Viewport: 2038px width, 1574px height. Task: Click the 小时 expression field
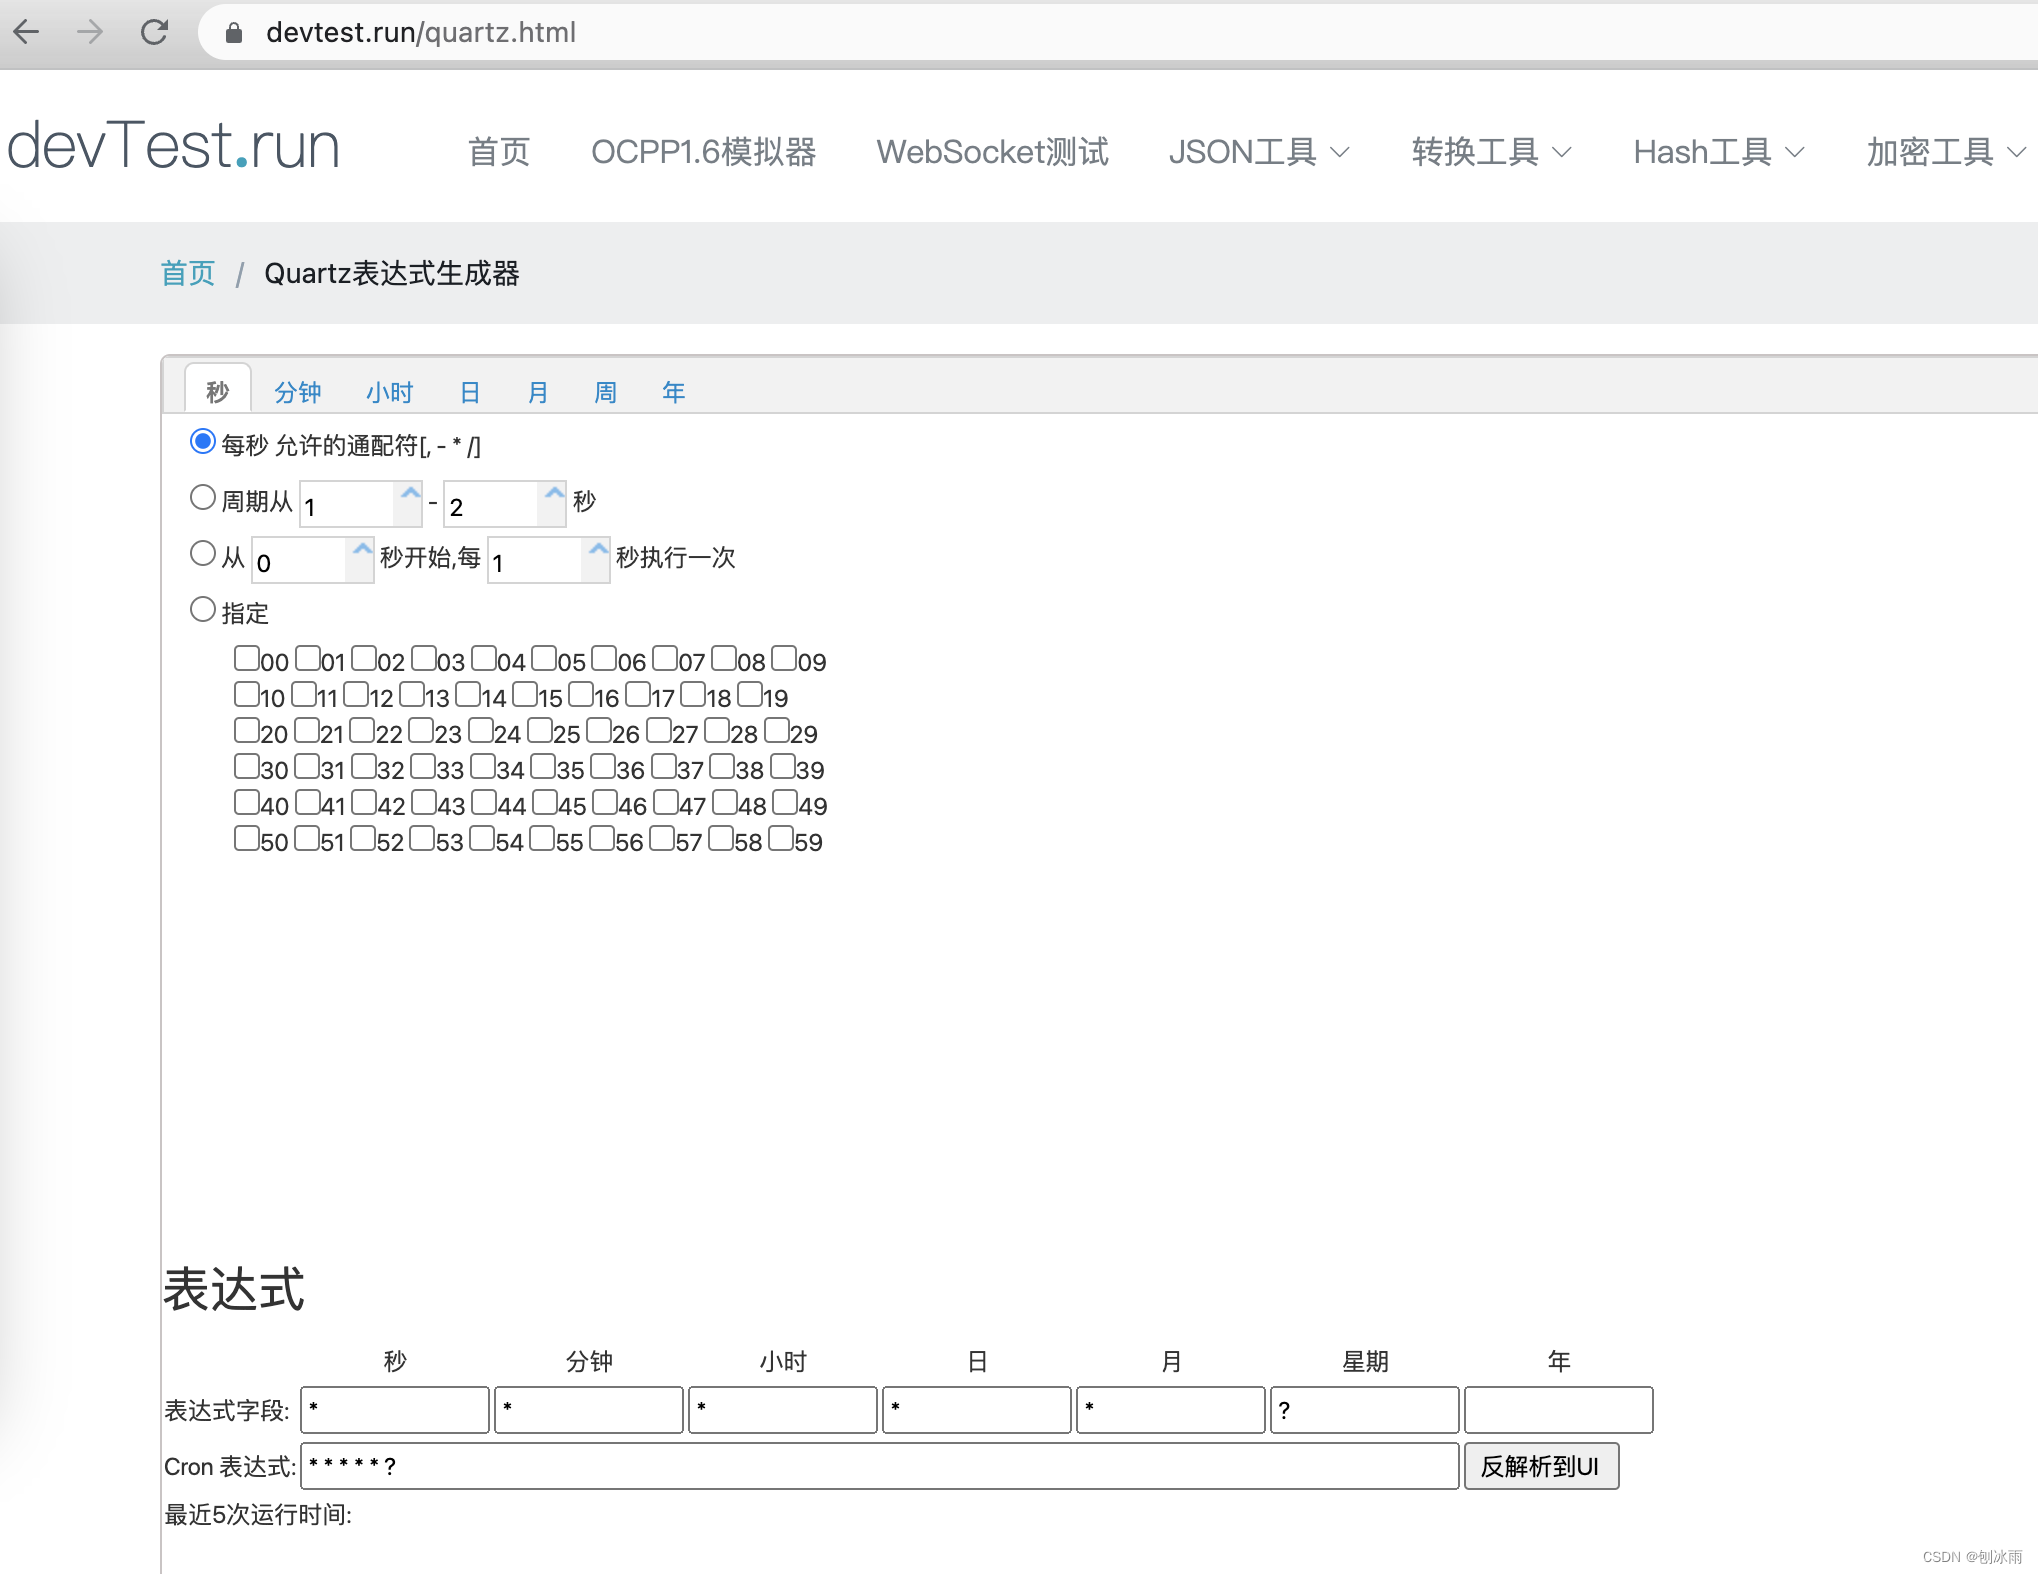click(x=783, y=1410)
